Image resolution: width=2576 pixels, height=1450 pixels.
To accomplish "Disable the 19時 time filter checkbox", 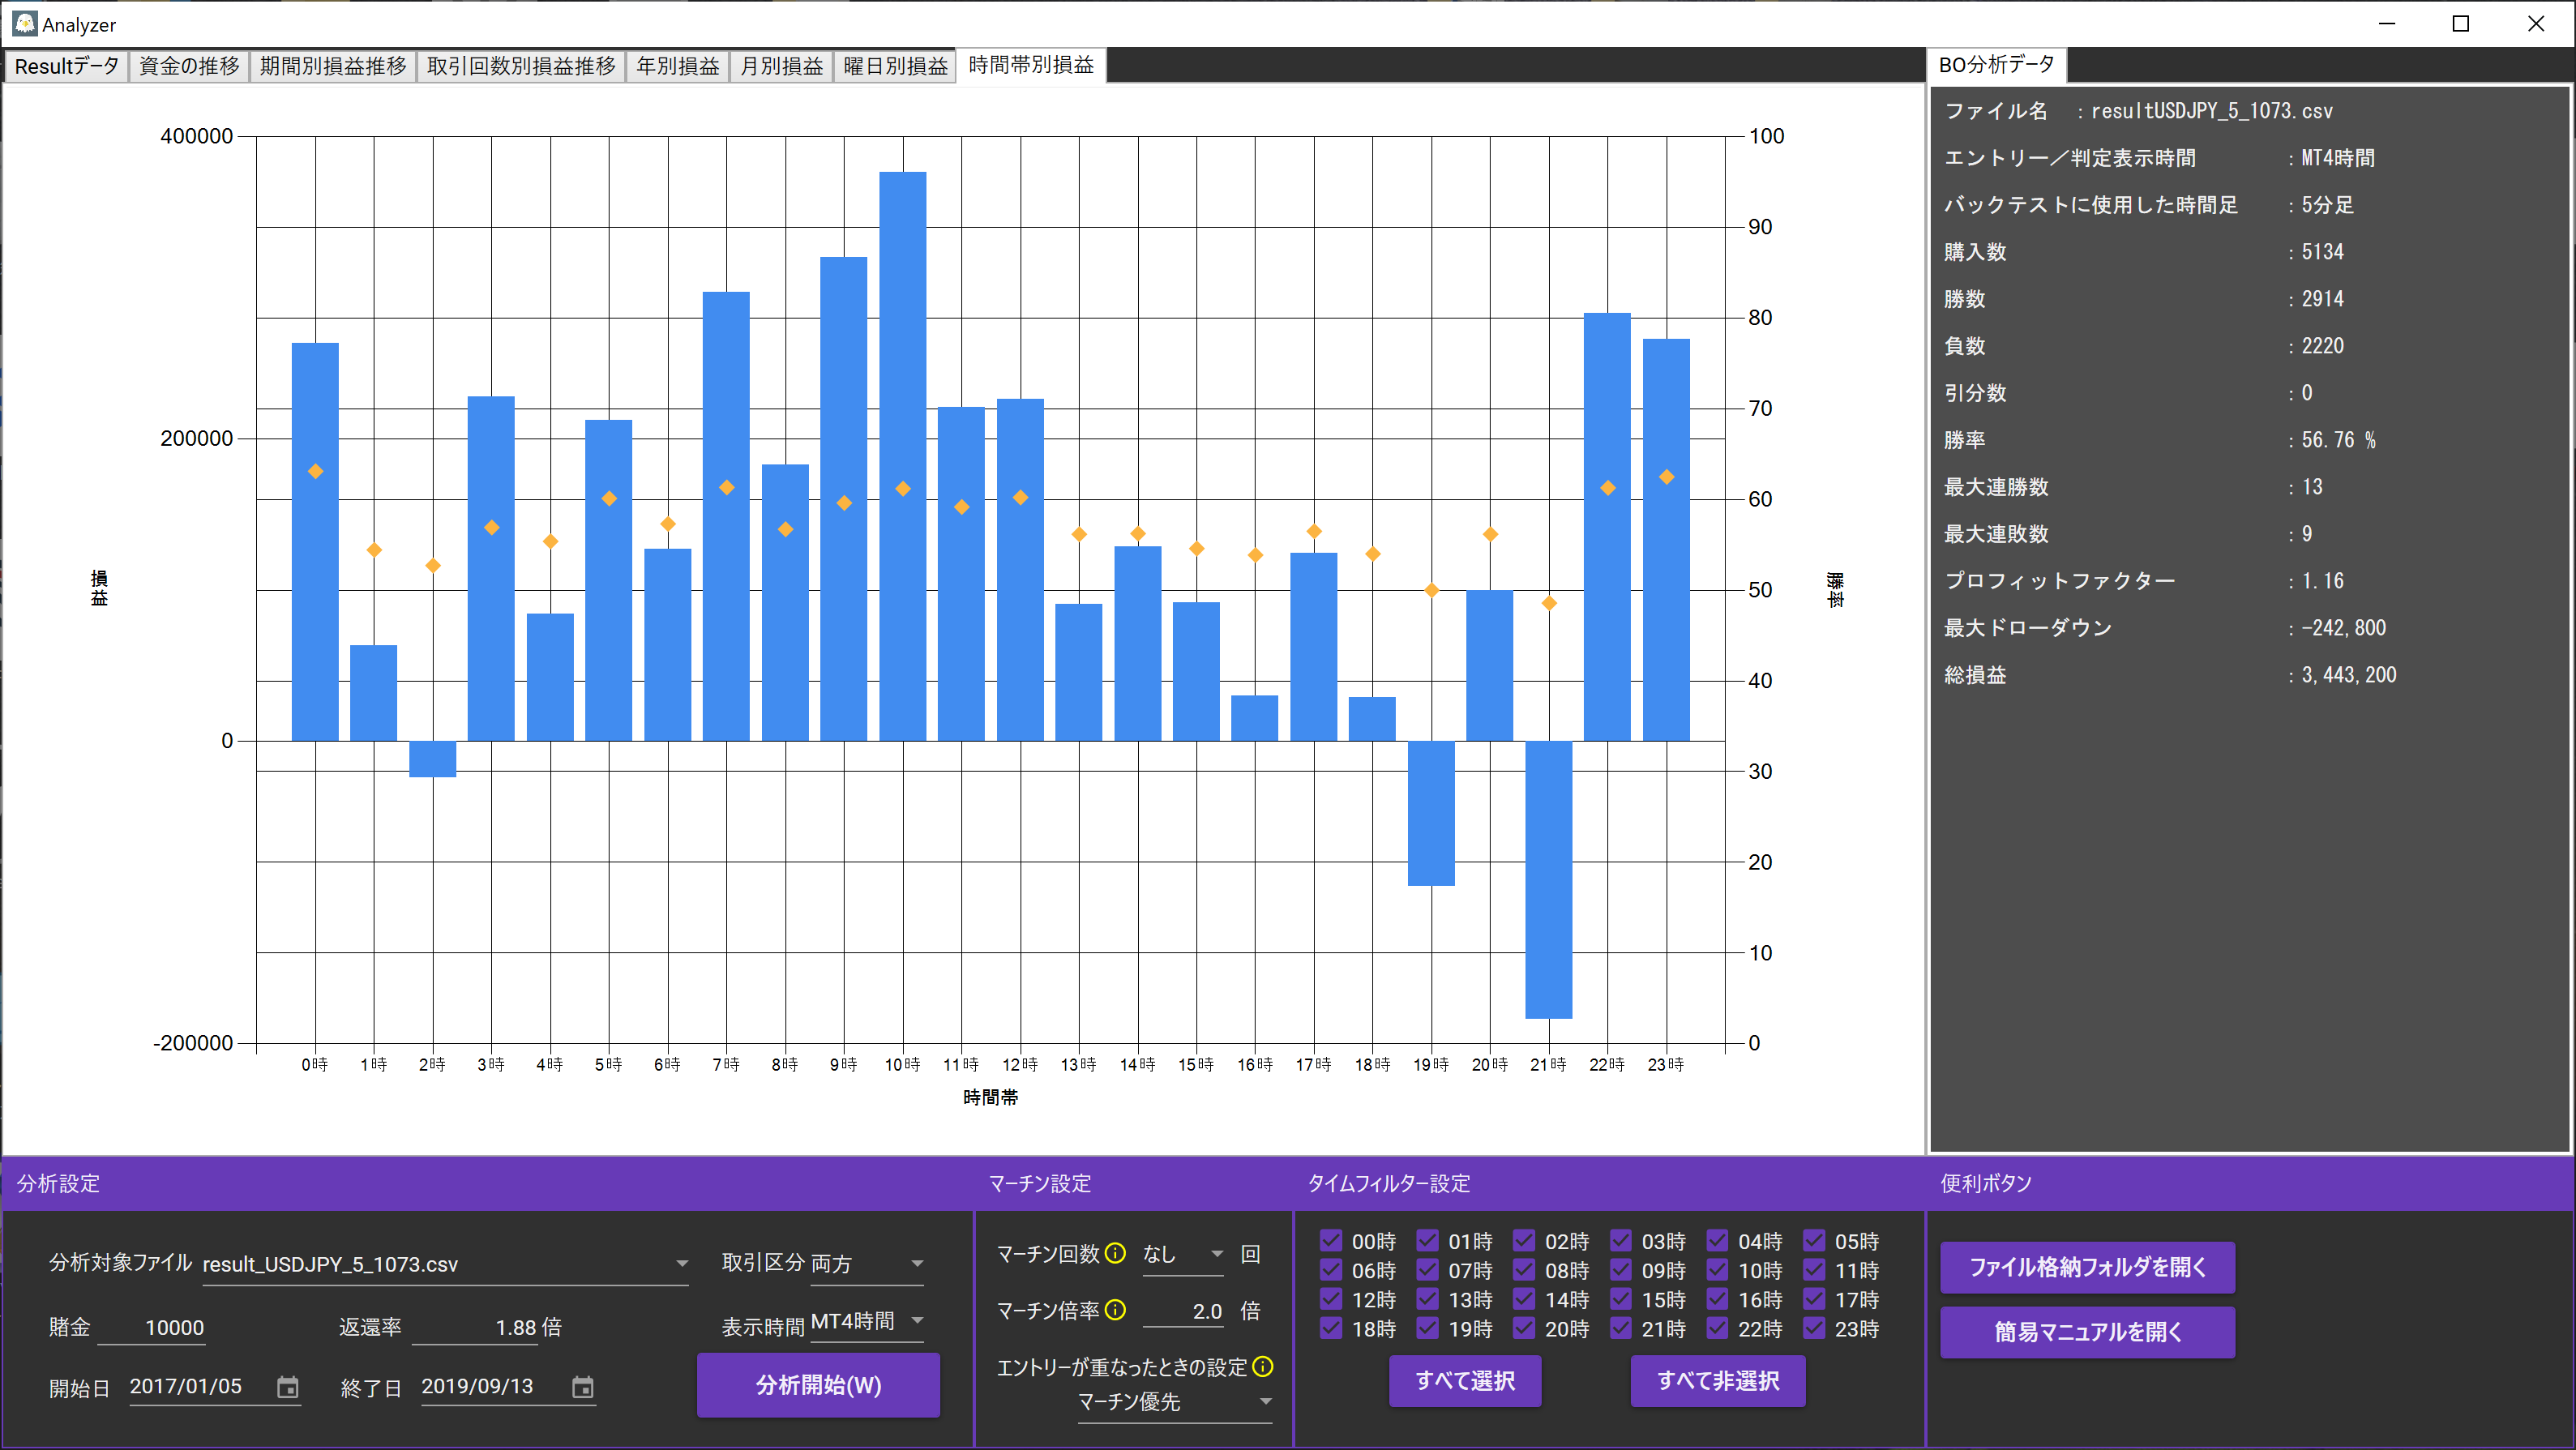I will tap(1428, 1328).
